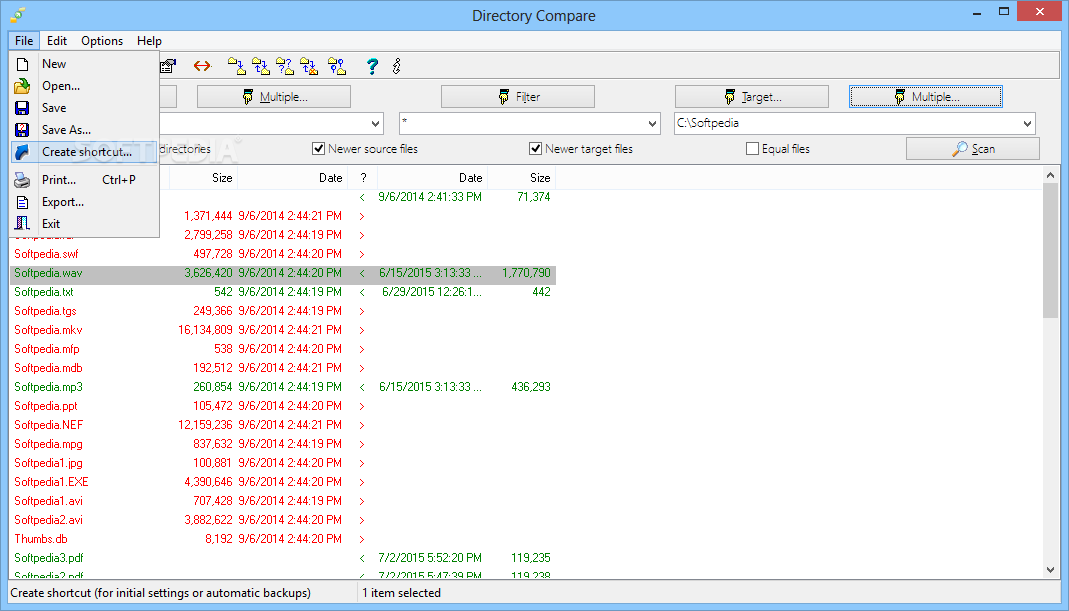The width and height of the screenshot is (1069, 611).
Task: Select the highlighted Softpedia.wav row
Action: click(283, 273)
